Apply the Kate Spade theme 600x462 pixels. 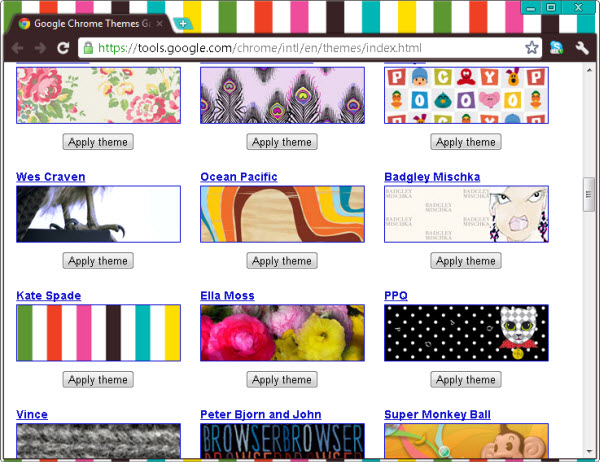click(98, 380)
